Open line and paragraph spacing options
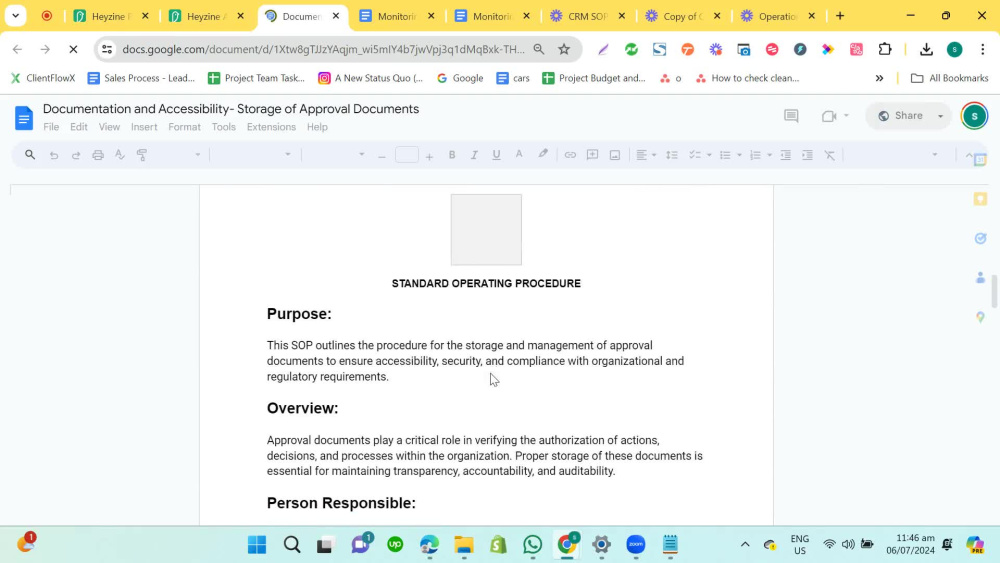This screenshot has height=563, width=1000. click(x=672, y=155)
